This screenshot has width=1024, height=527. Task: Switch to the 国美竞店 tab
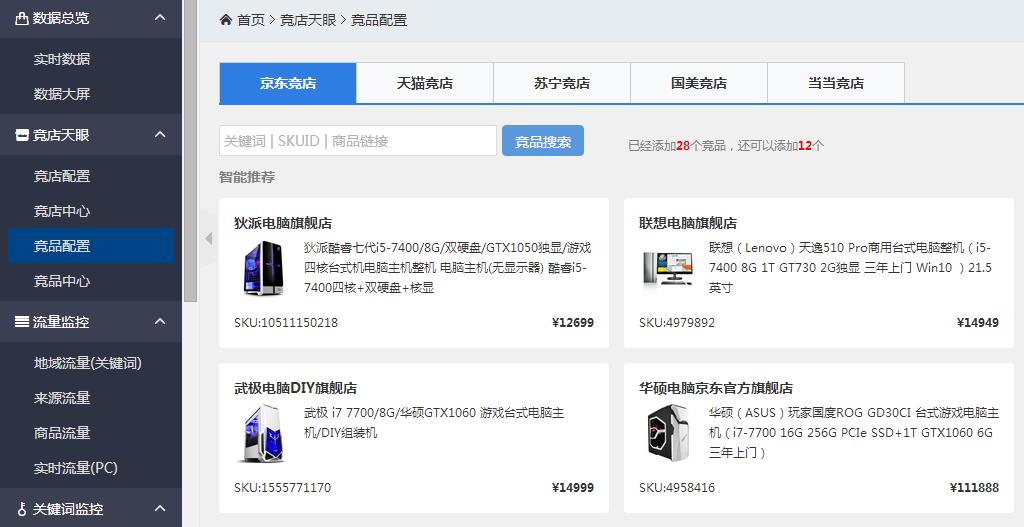pyautogui.click(x=699, y=83)
